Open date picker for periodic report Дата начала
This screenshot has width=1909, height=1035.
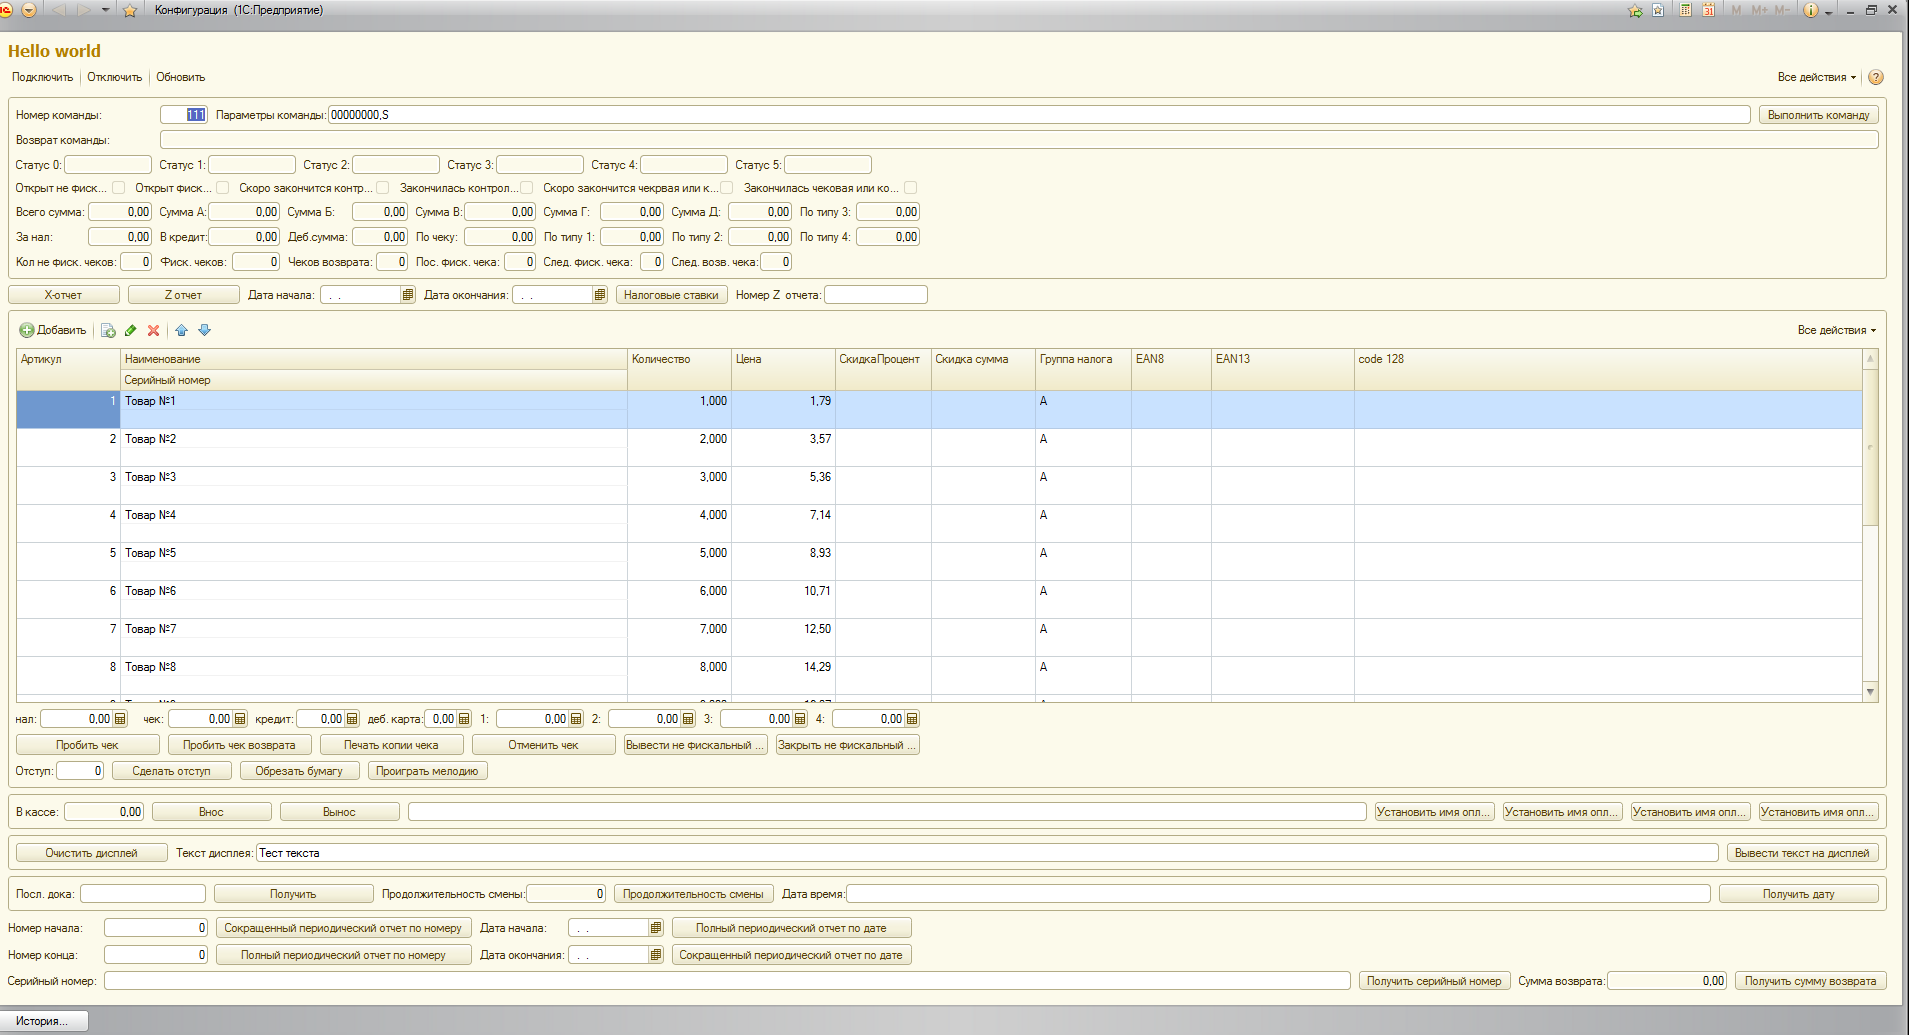pos(656,928)
